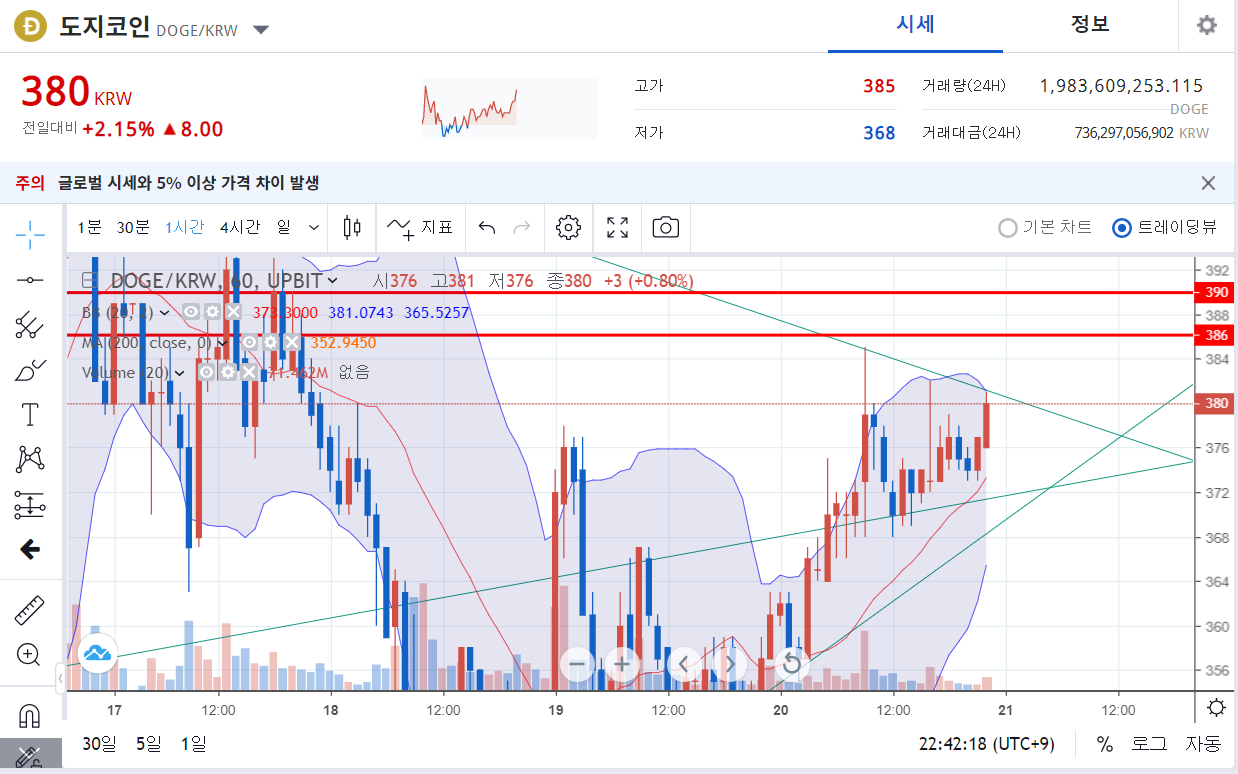This screenshot has height=774, width=1238.
Task: Hide the MA indicator with its eye icon
Action: [249, 342]
